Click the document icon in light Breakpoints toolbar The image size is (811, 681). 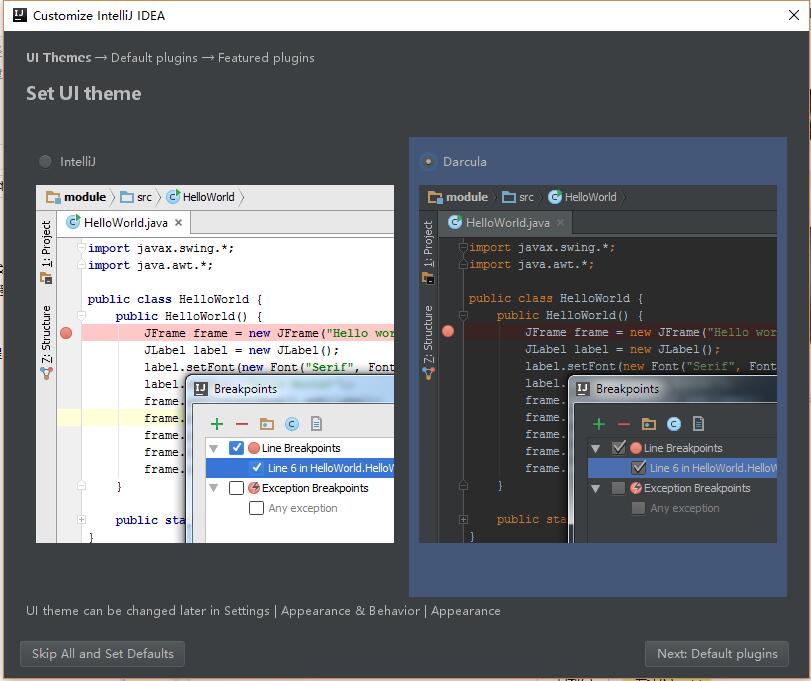pyautogui.click(x=317, y=424)
